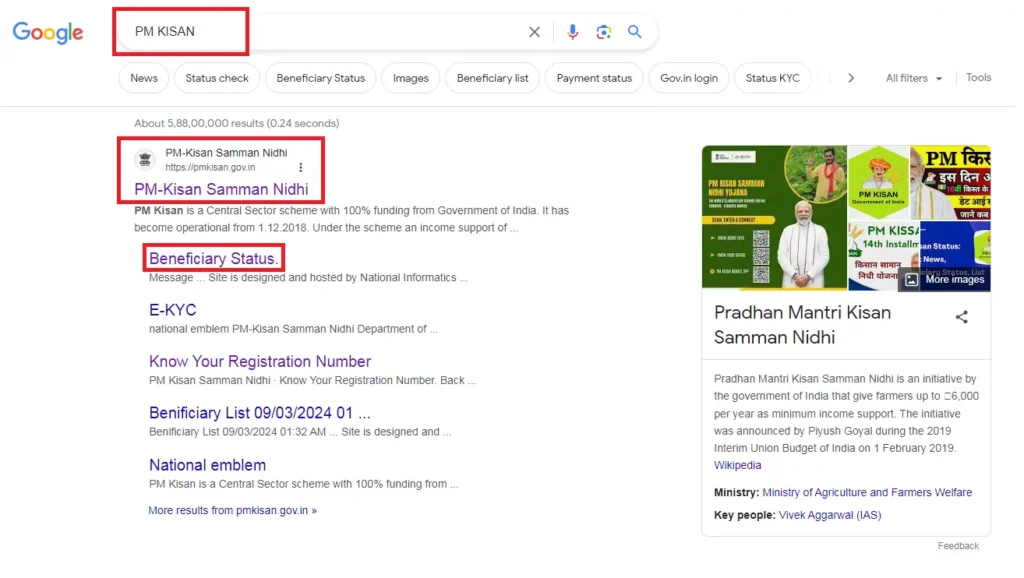Screen dimensions: 1024x578
Task: Open Google Lens image search icon
Action: tap(603, 32)
